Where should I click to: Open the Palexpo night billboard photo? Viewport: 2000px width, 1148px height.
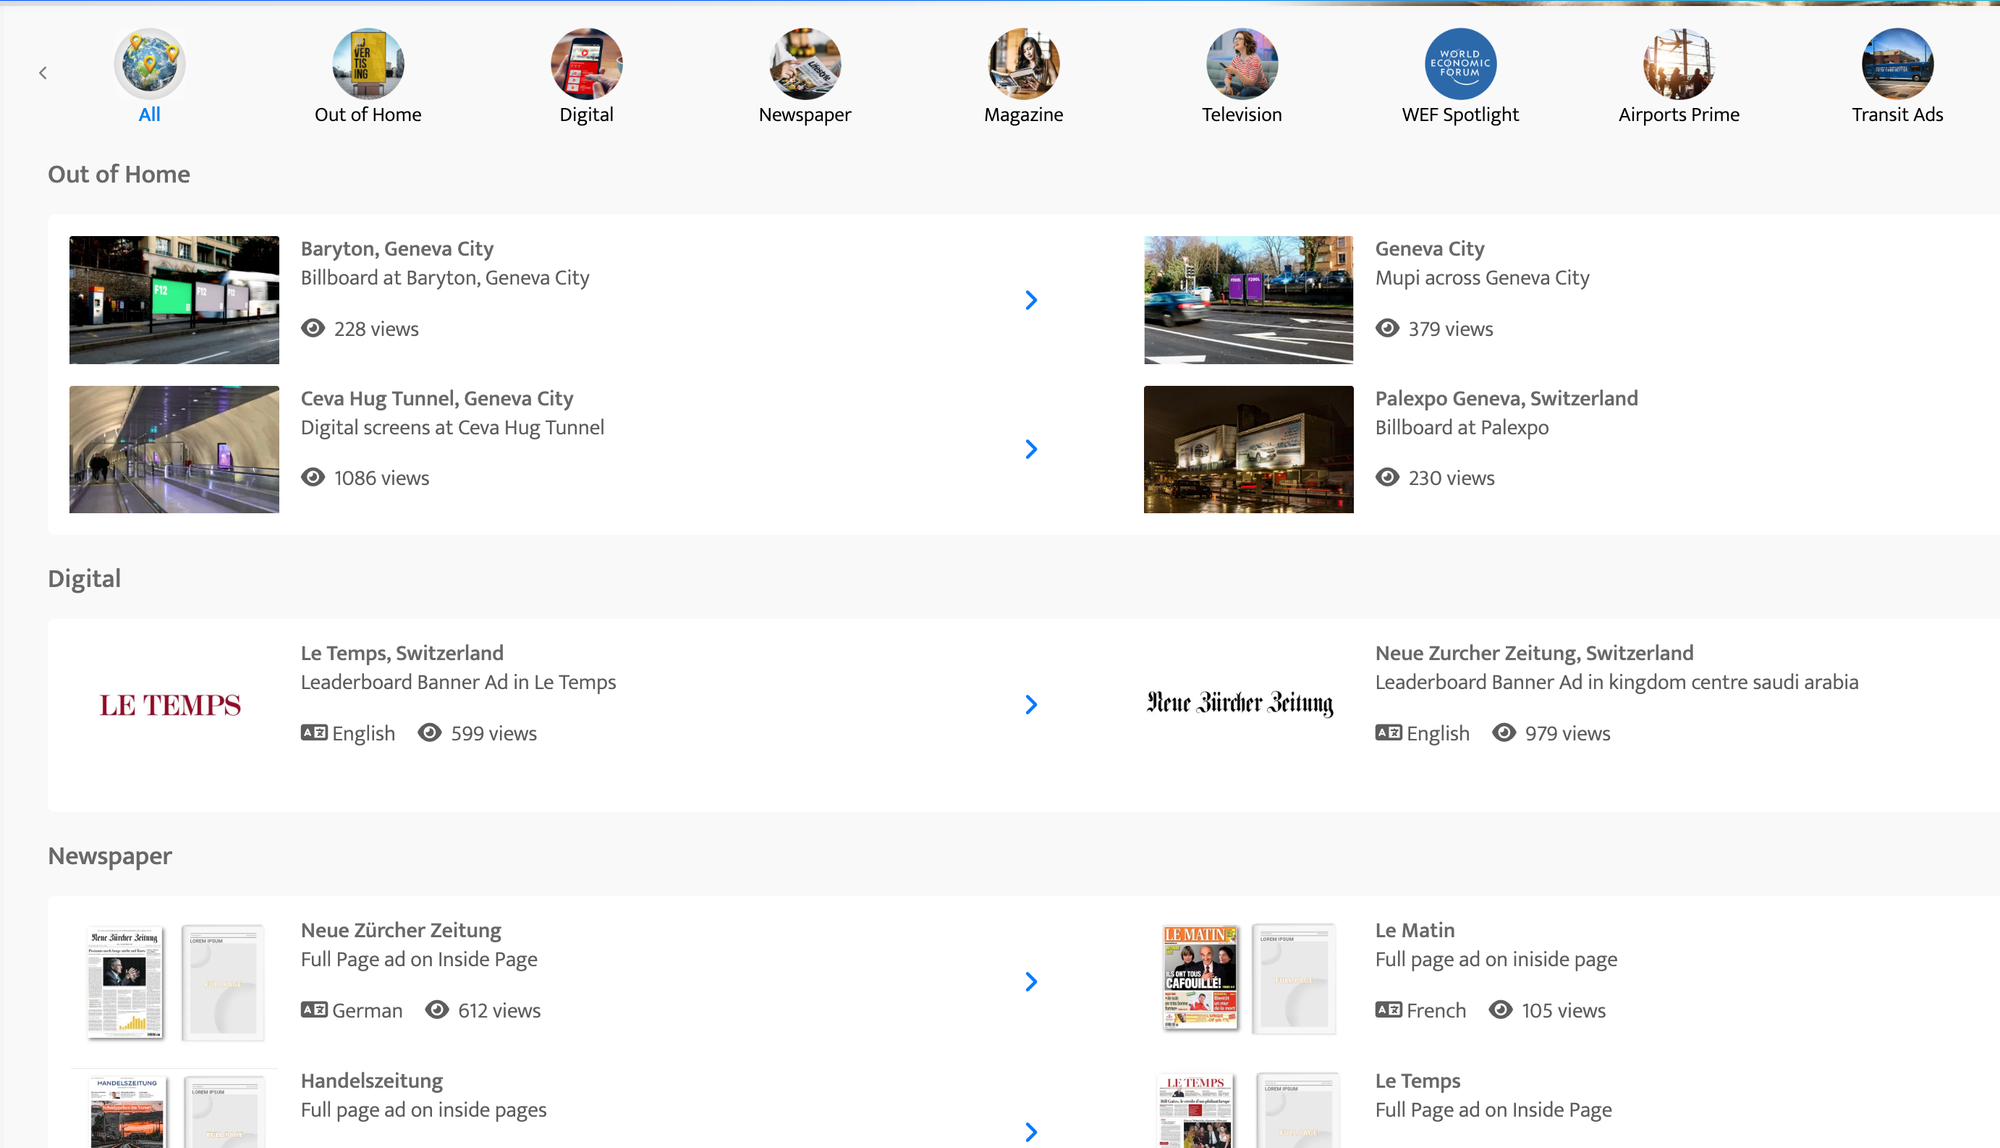1248,449
